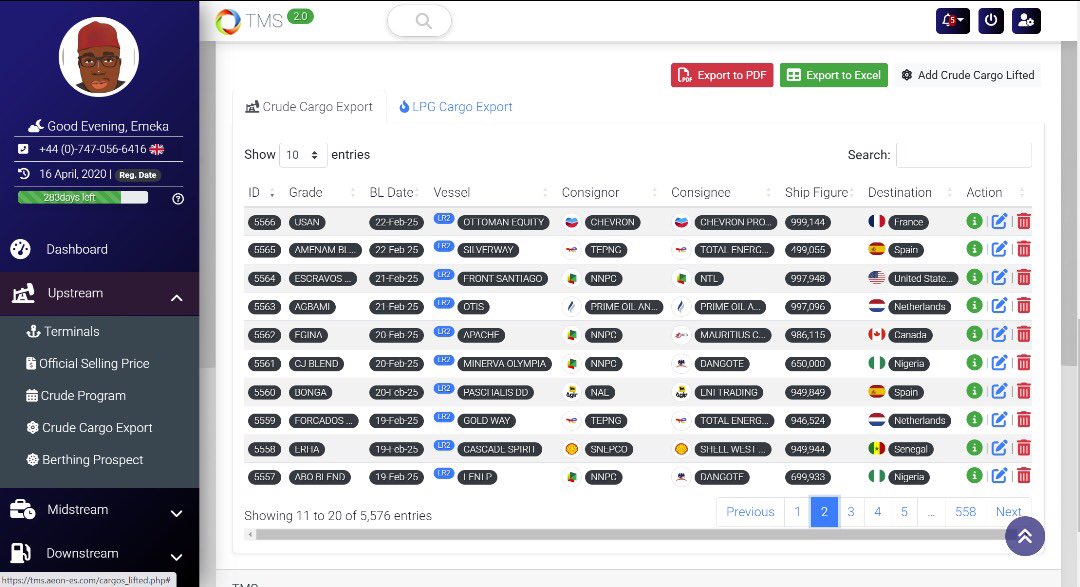The height and width of the screenshot is (587, 1080).
Task: Go to page 3
Action: click(851, 512)
